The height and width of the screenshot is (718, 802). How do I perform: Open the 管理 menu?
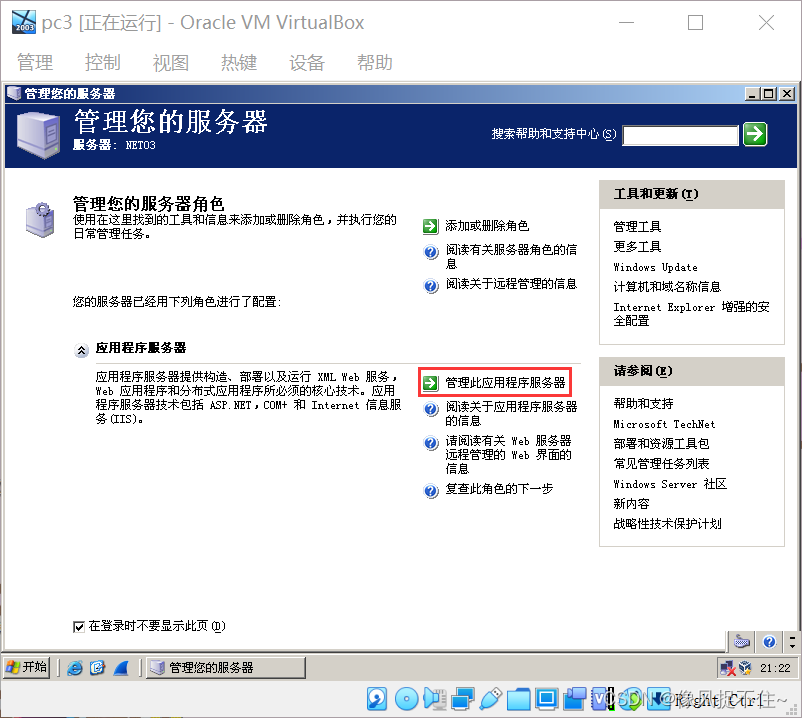click(35, 63)
